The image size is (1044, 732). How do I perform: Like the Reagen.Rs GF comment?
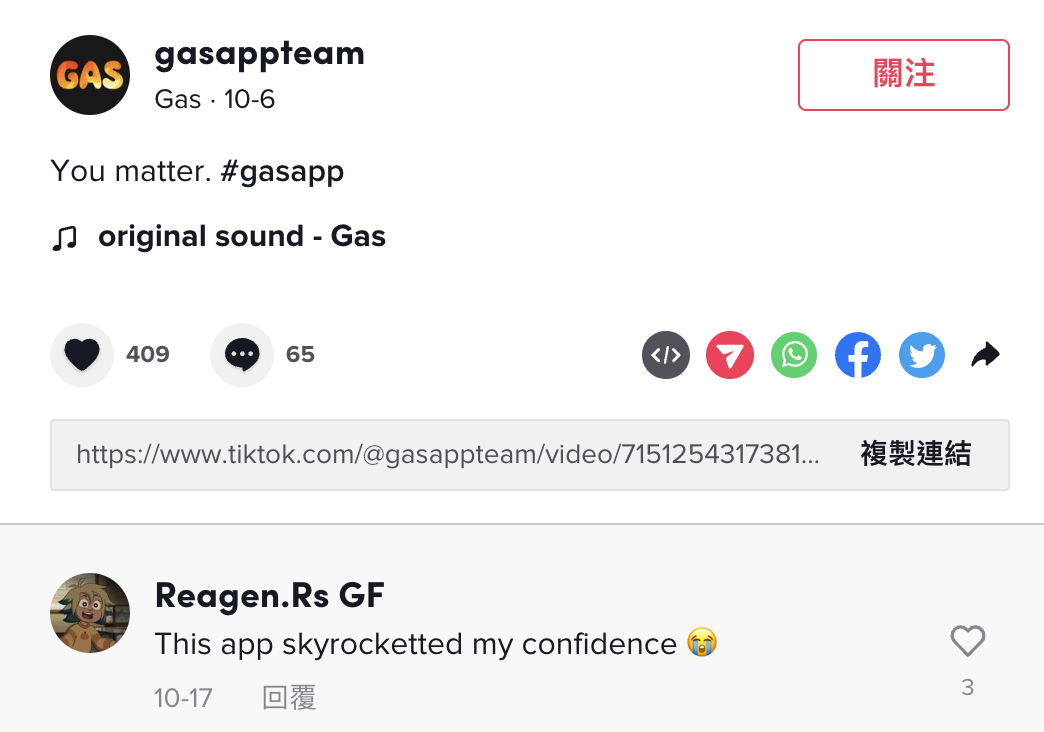tap(967, 642)
